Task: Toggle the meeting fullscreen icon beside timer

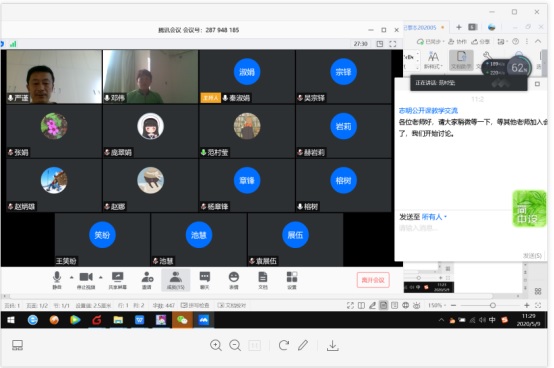Action: (393, 44)
